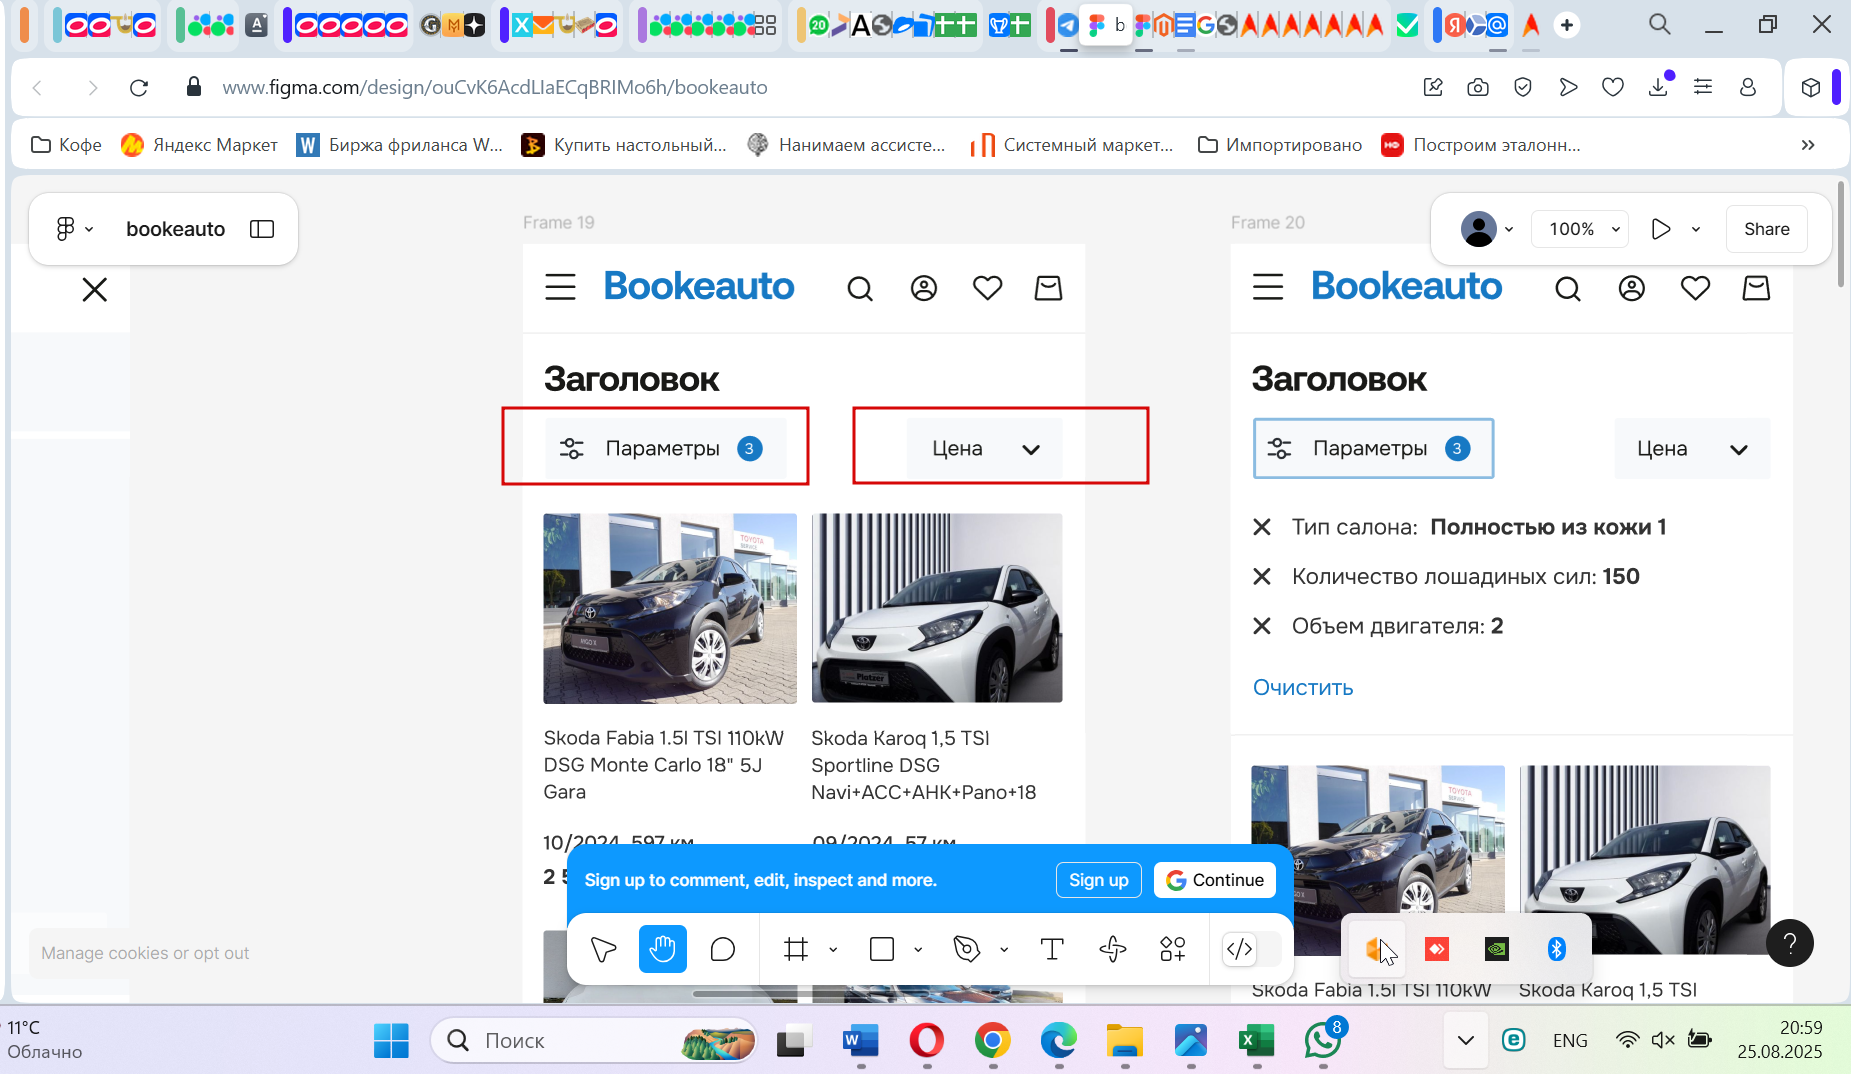Click Manage cookies or opt out link
Image resolution: width=1851 pixels, height=1074 pixels.
pyautogui.click(x=145, y=953)
